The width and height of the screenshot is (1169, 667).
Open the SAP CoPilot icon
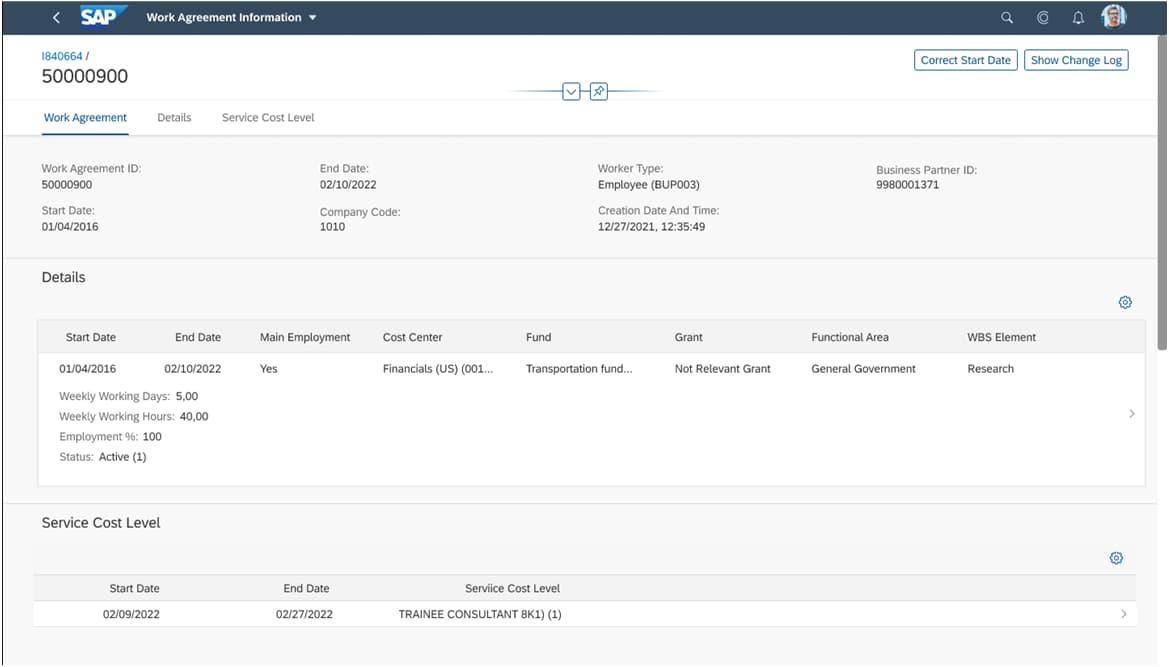pos(1042,17)
